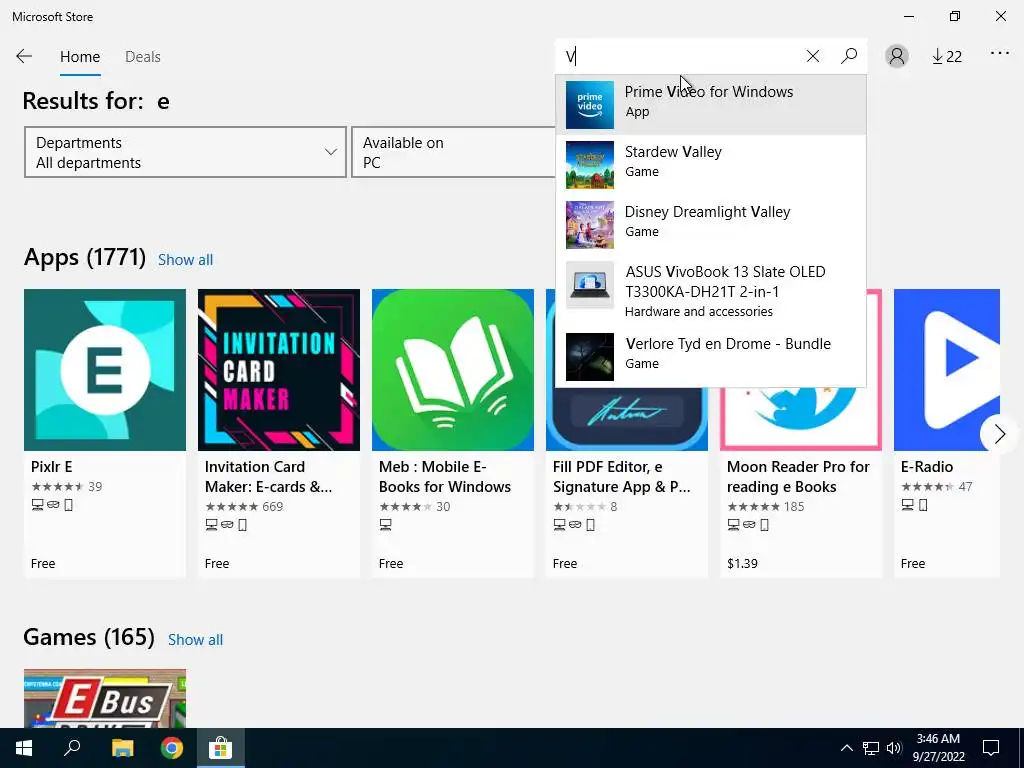Launch Google Chrome from taskbar

[172, 748]
